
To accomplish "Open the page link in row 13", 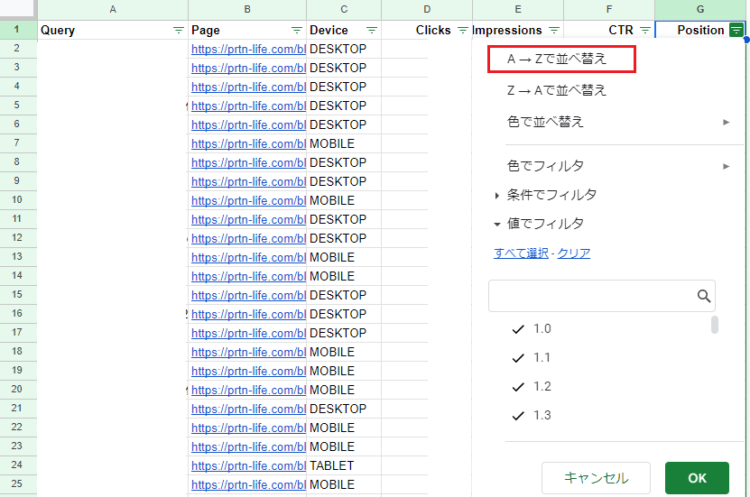I will (248, 258).
